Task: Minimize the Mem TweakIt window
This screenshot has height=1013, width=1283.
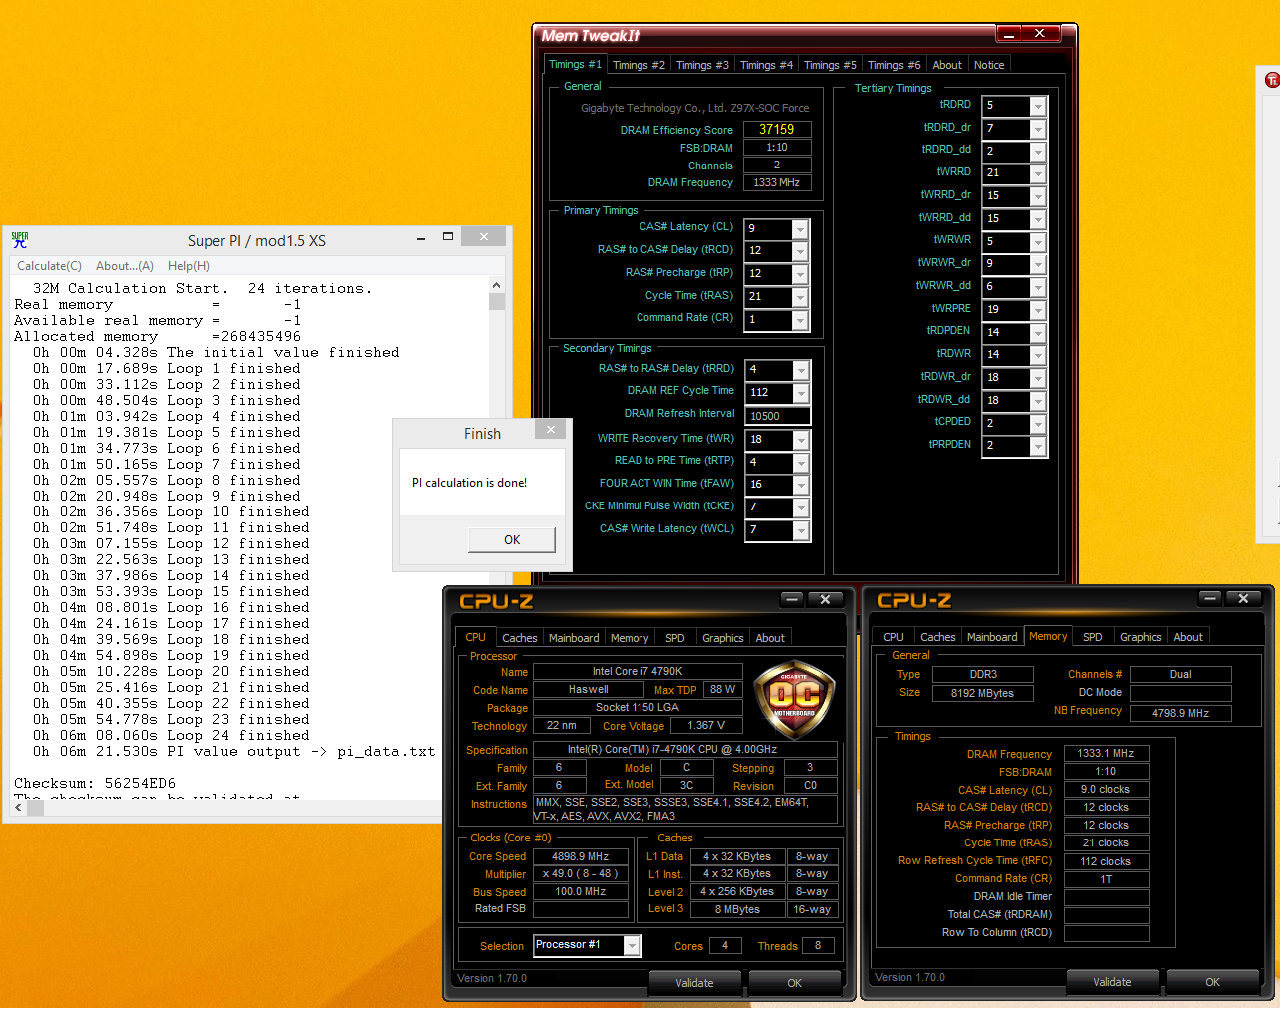Action: tap(1009, 34)
